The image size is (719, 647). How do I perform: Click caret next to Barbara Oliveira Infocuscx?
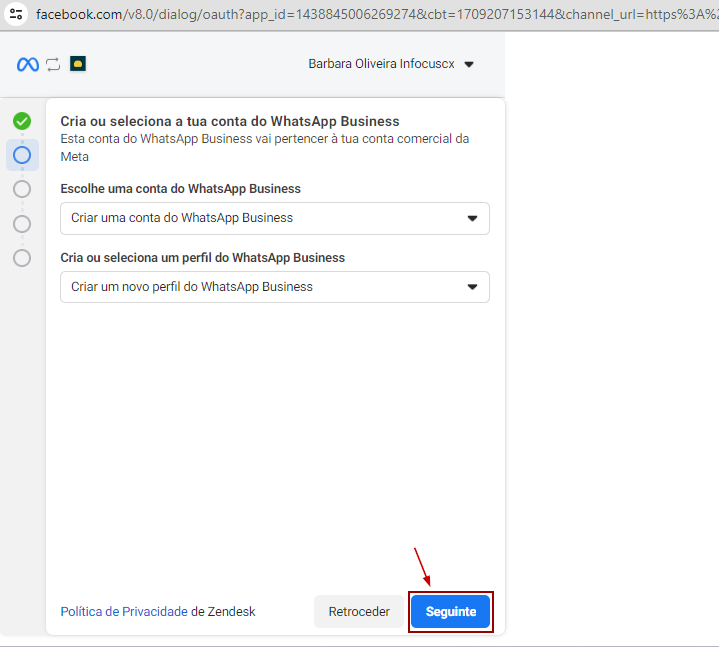click(469, 65)
